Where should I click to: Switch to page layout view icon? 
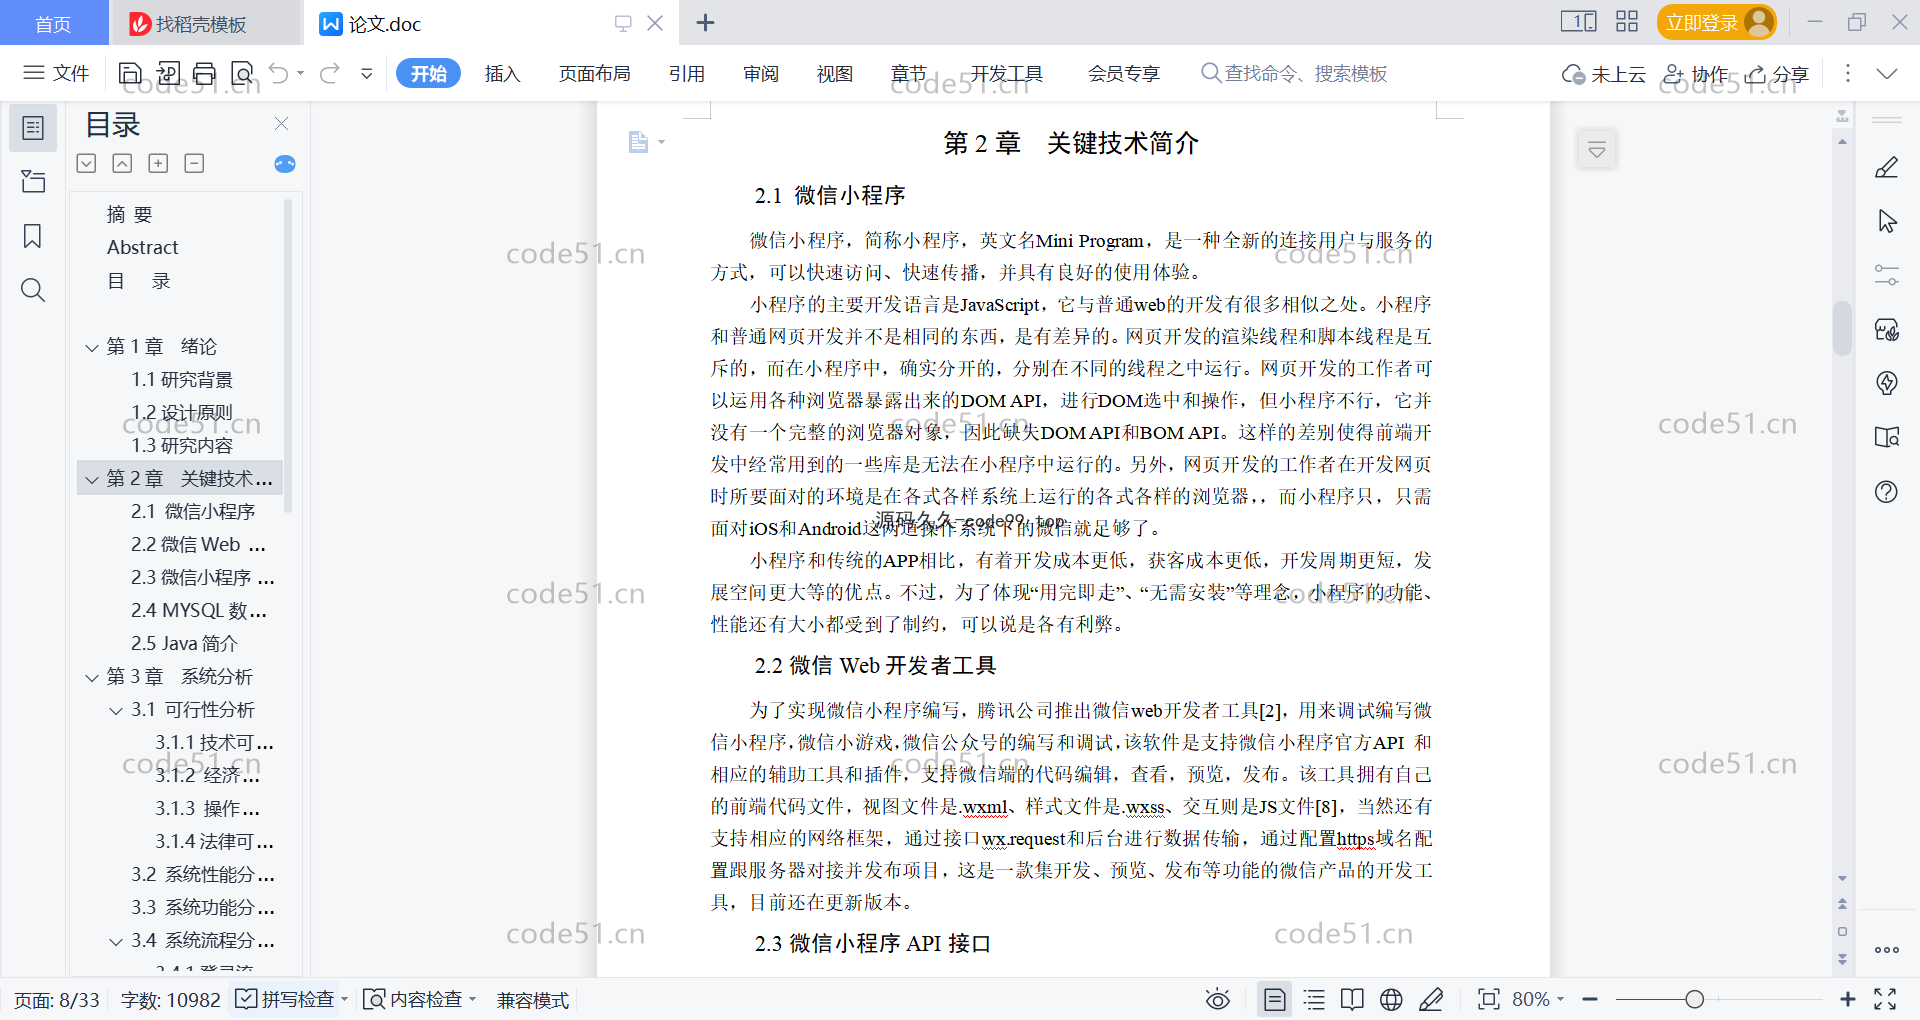[x=1274, y=999]
